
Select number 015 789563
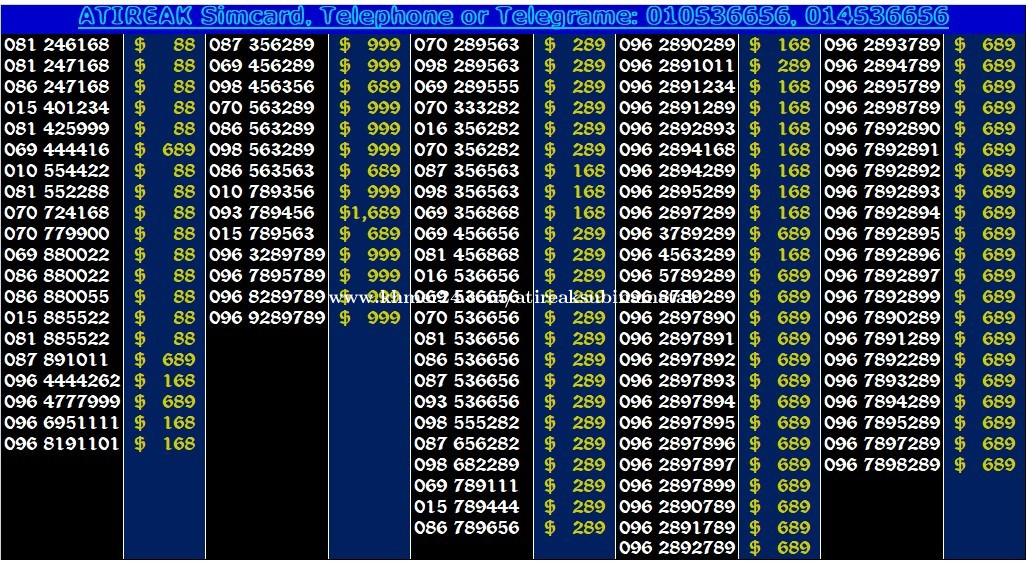click(x=262, y=234)
